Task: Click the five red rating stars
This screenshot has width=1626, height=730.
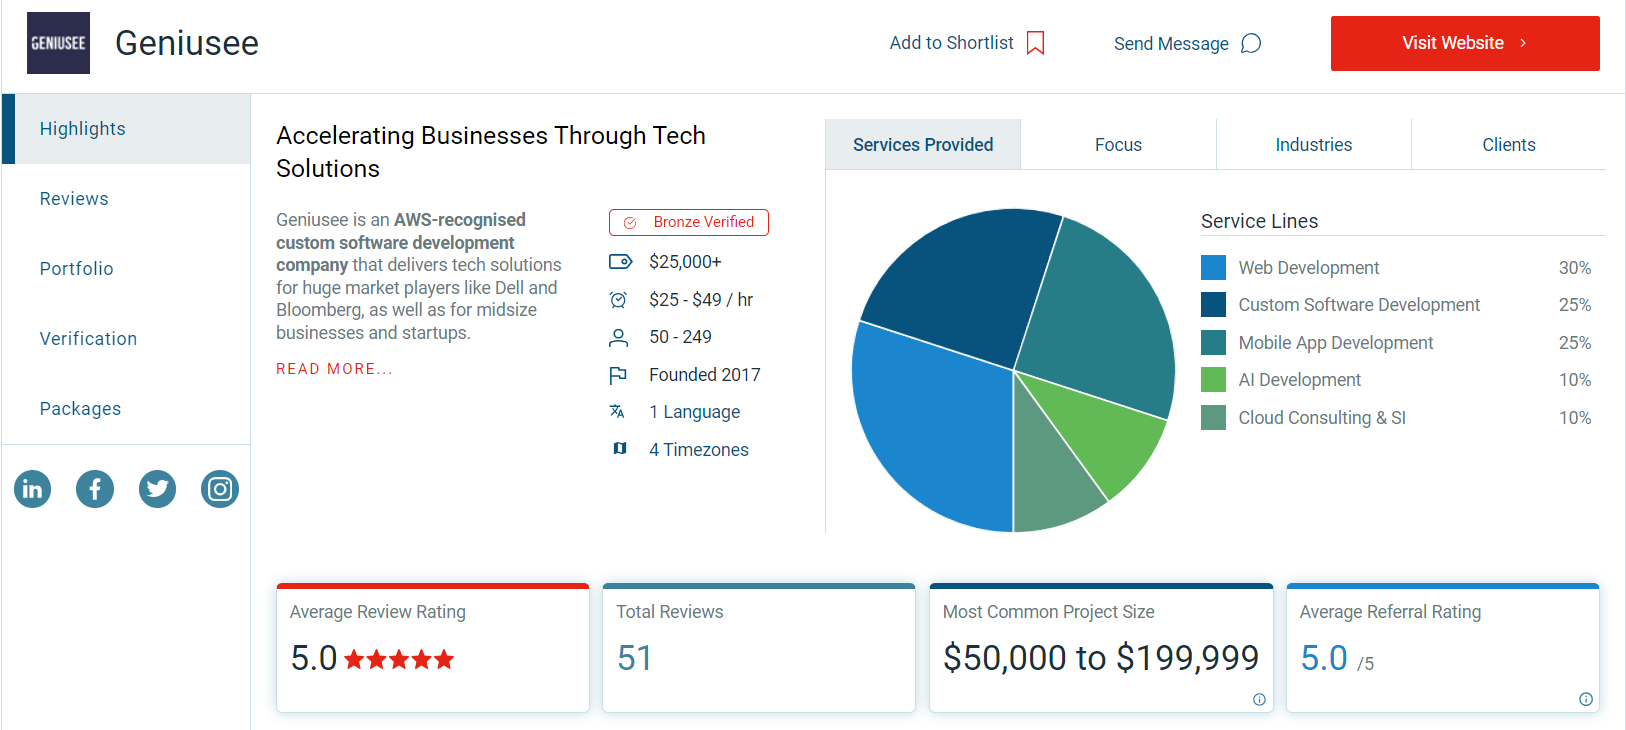Action: point(399,659)
